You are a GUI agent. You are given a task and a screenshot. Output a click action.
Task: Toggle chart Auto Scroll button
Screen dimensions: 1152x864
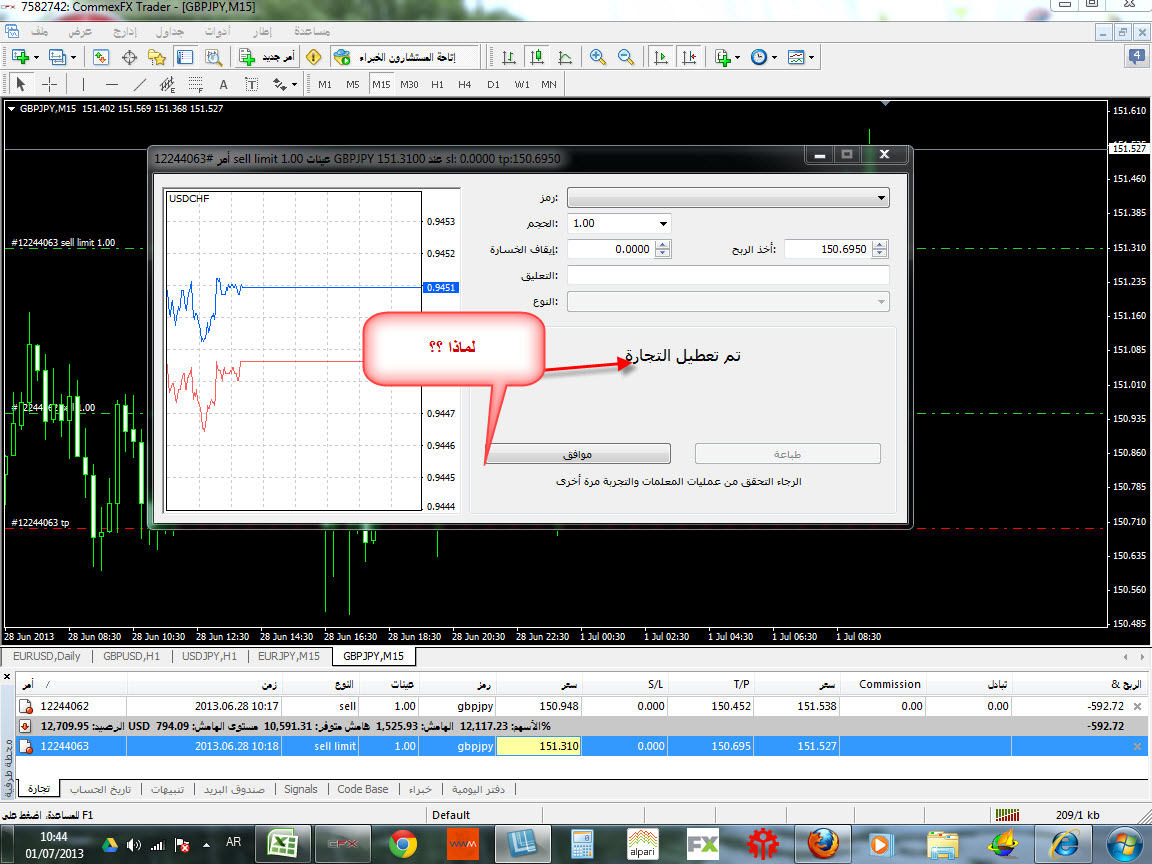pos(660,57)
